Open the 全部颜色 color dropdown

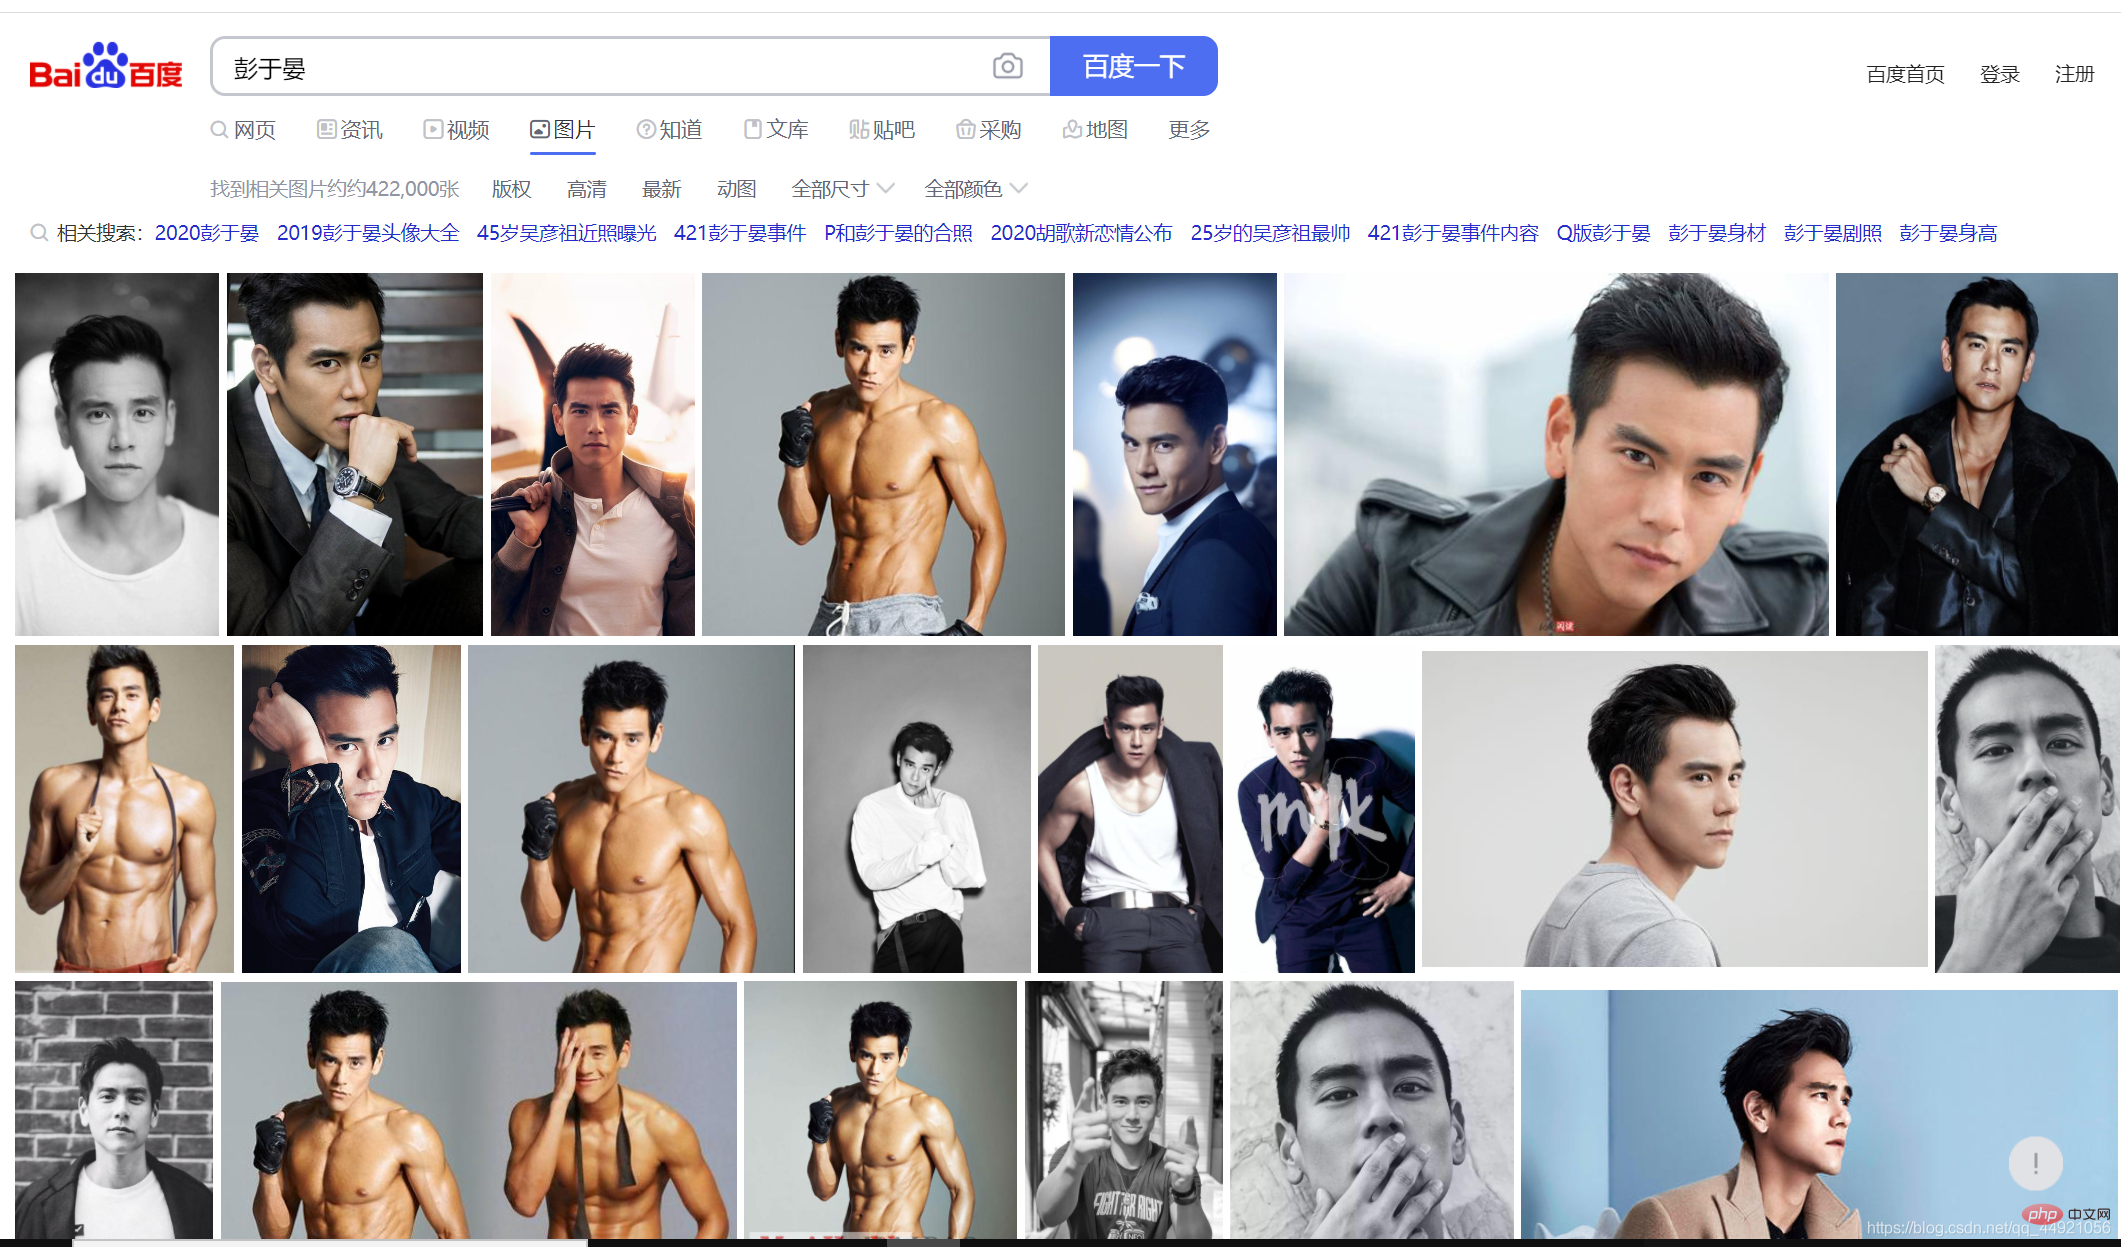point(975,189)
